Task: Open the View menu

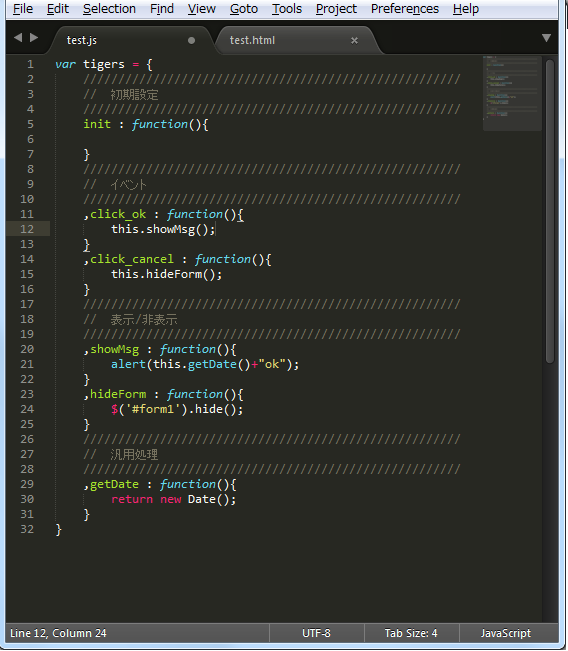Action: click(202, 9)
